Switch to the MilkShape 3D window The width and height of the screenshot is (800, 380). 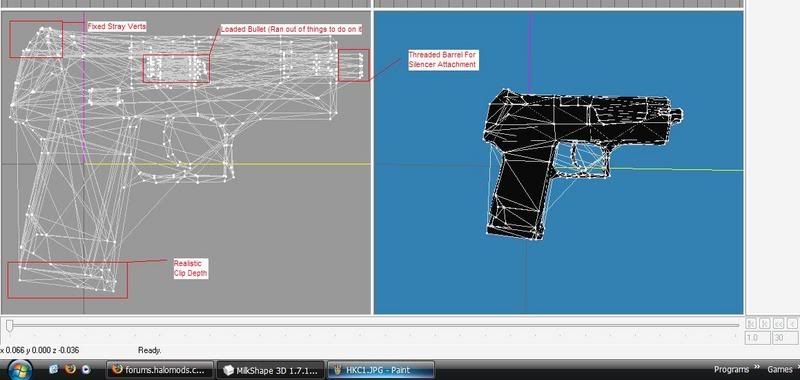270,370
